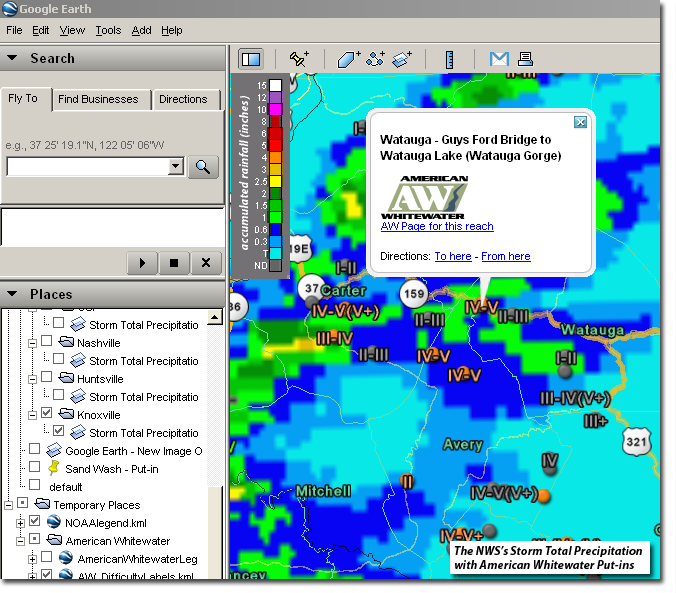Get directions To here
Screen dimensions: 676x593
pos(453,256)
